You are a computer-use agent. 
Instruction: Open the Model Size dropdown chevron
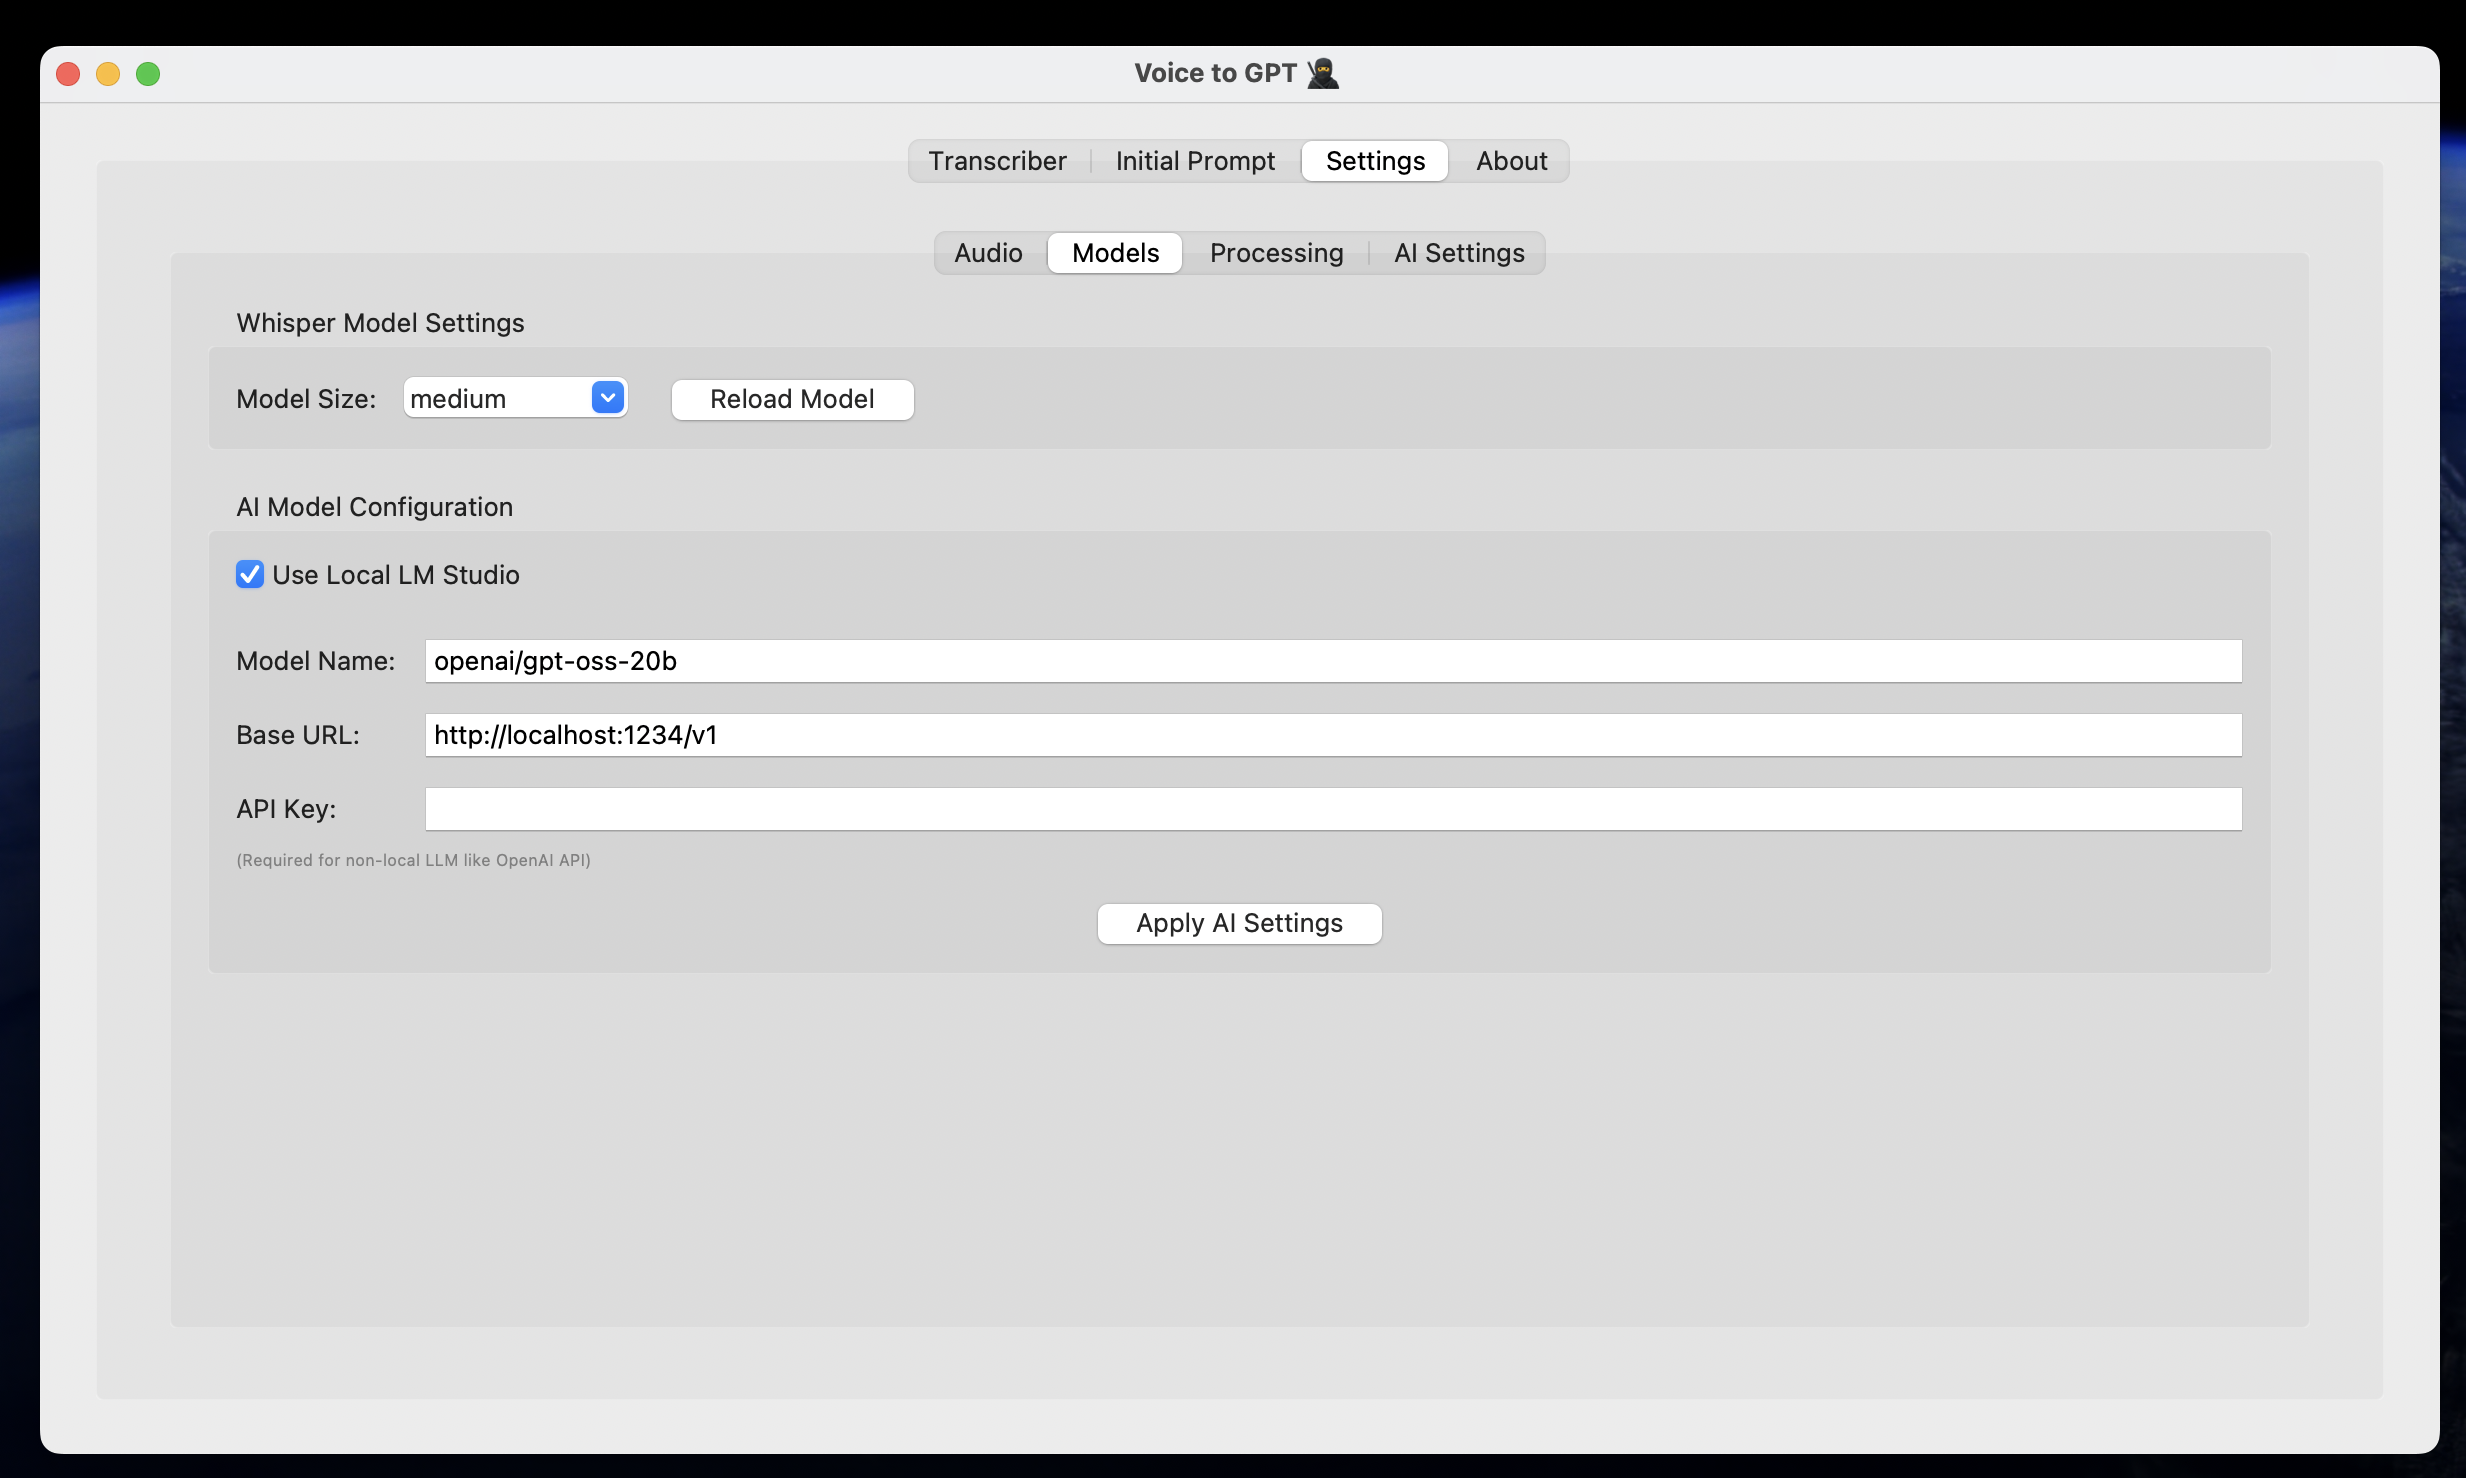(606, 397)
